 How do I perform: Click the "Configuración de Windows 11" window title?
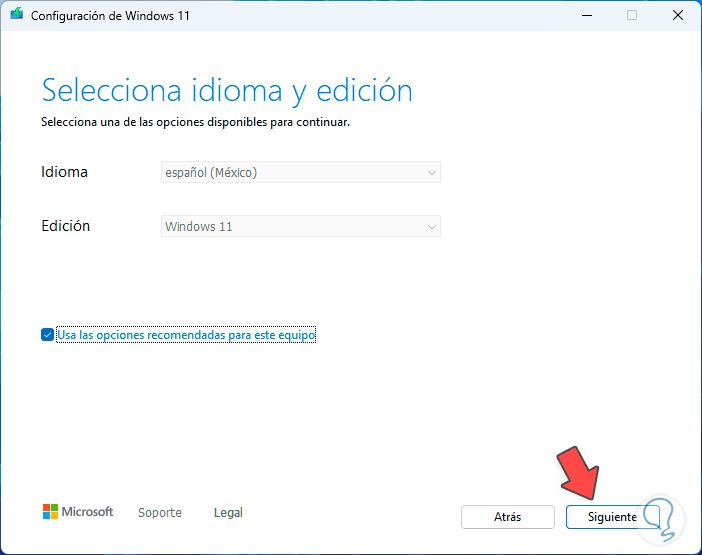coord(110,16)
